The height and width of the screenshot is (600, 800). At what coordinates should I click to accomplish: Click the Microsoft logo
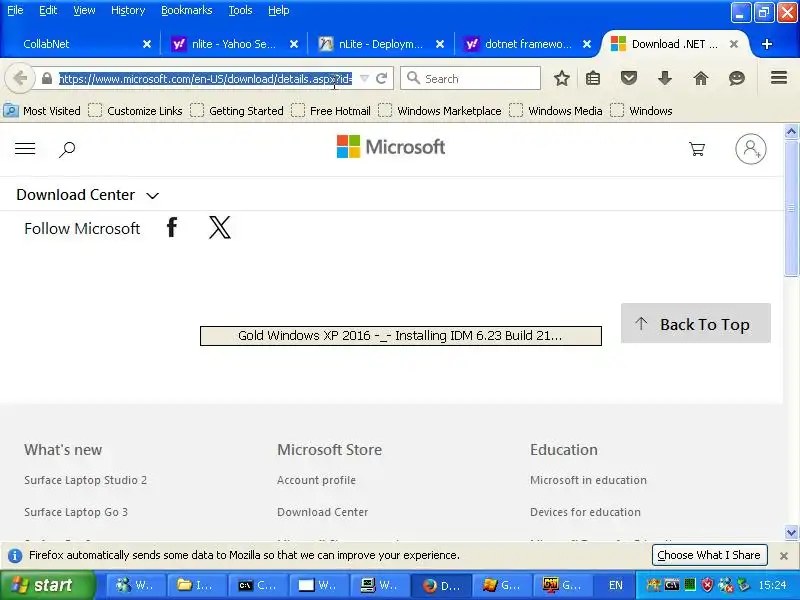391,147
